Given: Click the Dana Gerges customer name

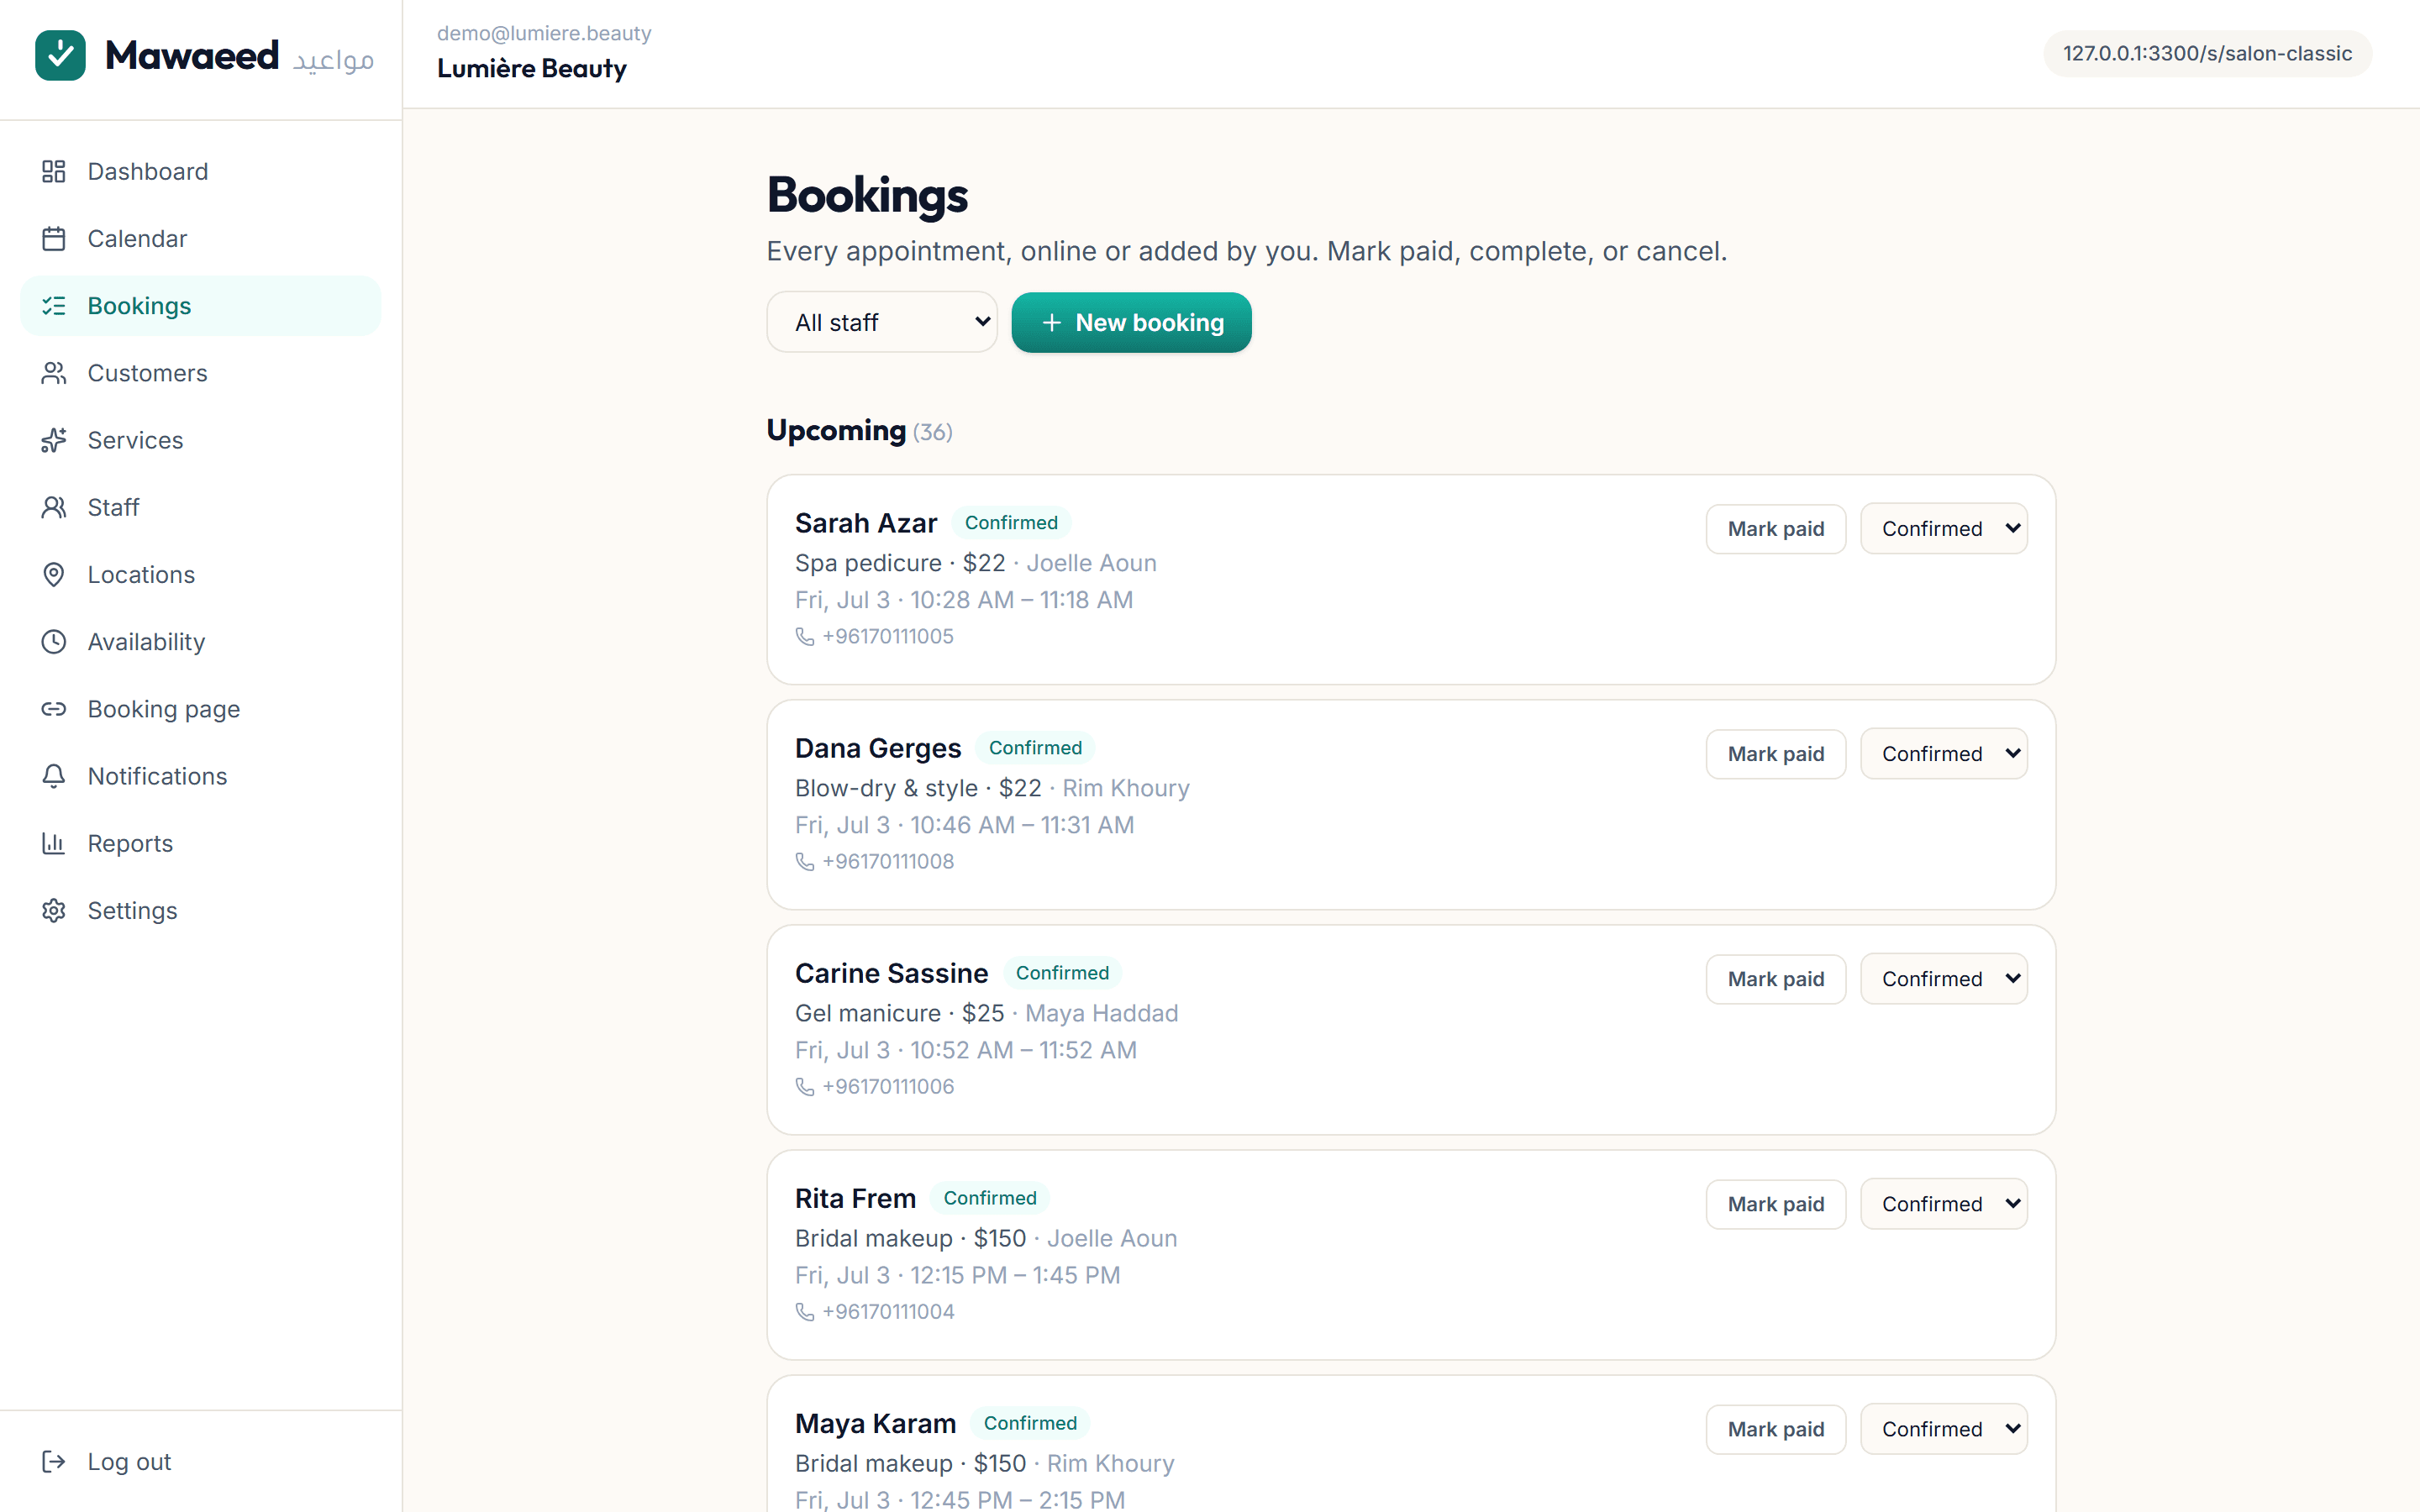Looking at the screenshot, I should click(878, 748).
